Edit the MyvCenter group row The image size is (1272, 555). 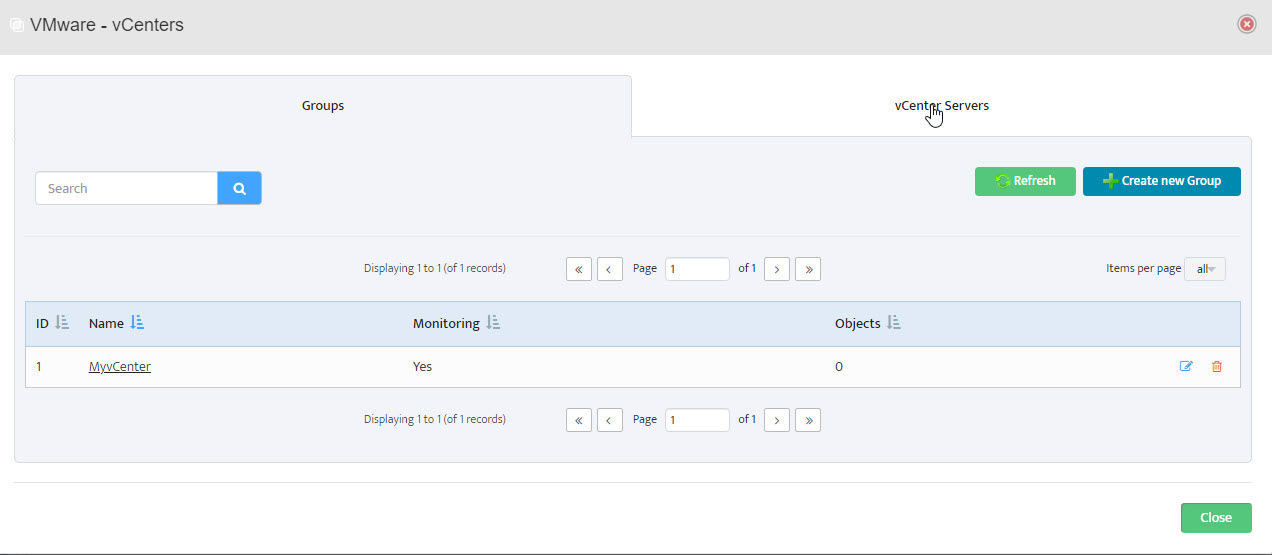1186,367
